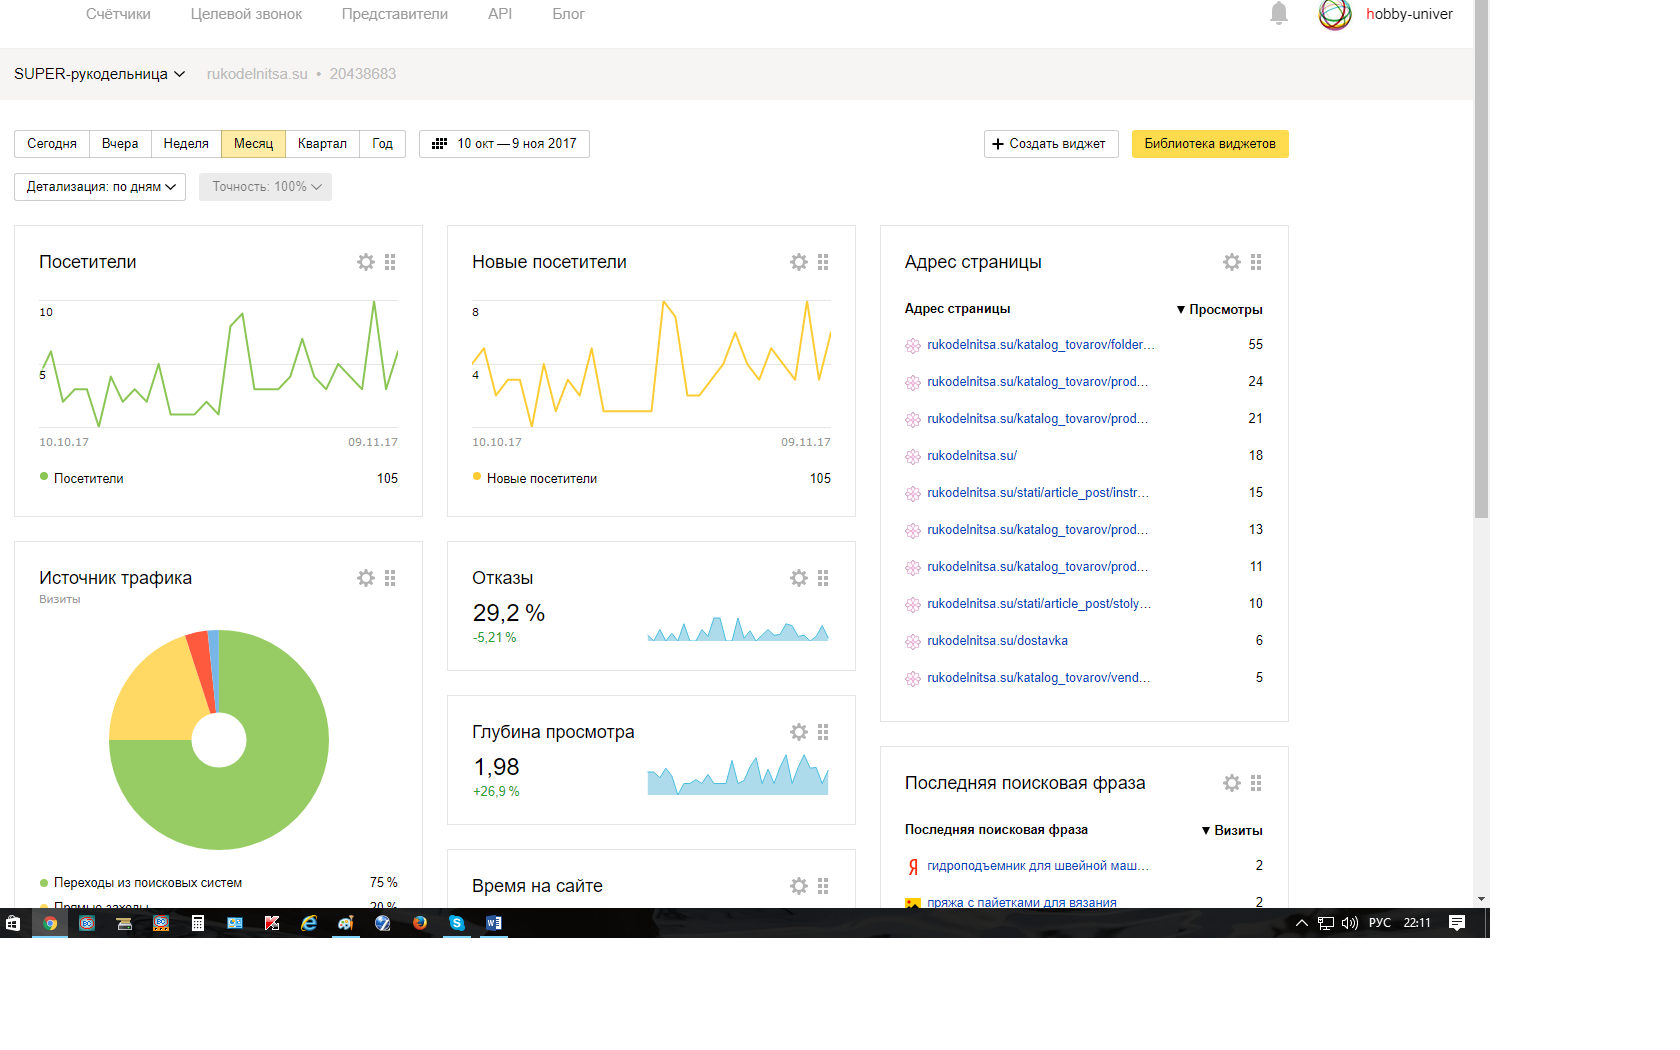Viewport: 1680px width, 1050px height.
Task: Open date range picker 10 окт — 9 ноя 2017
Action: tap(504, 144)
